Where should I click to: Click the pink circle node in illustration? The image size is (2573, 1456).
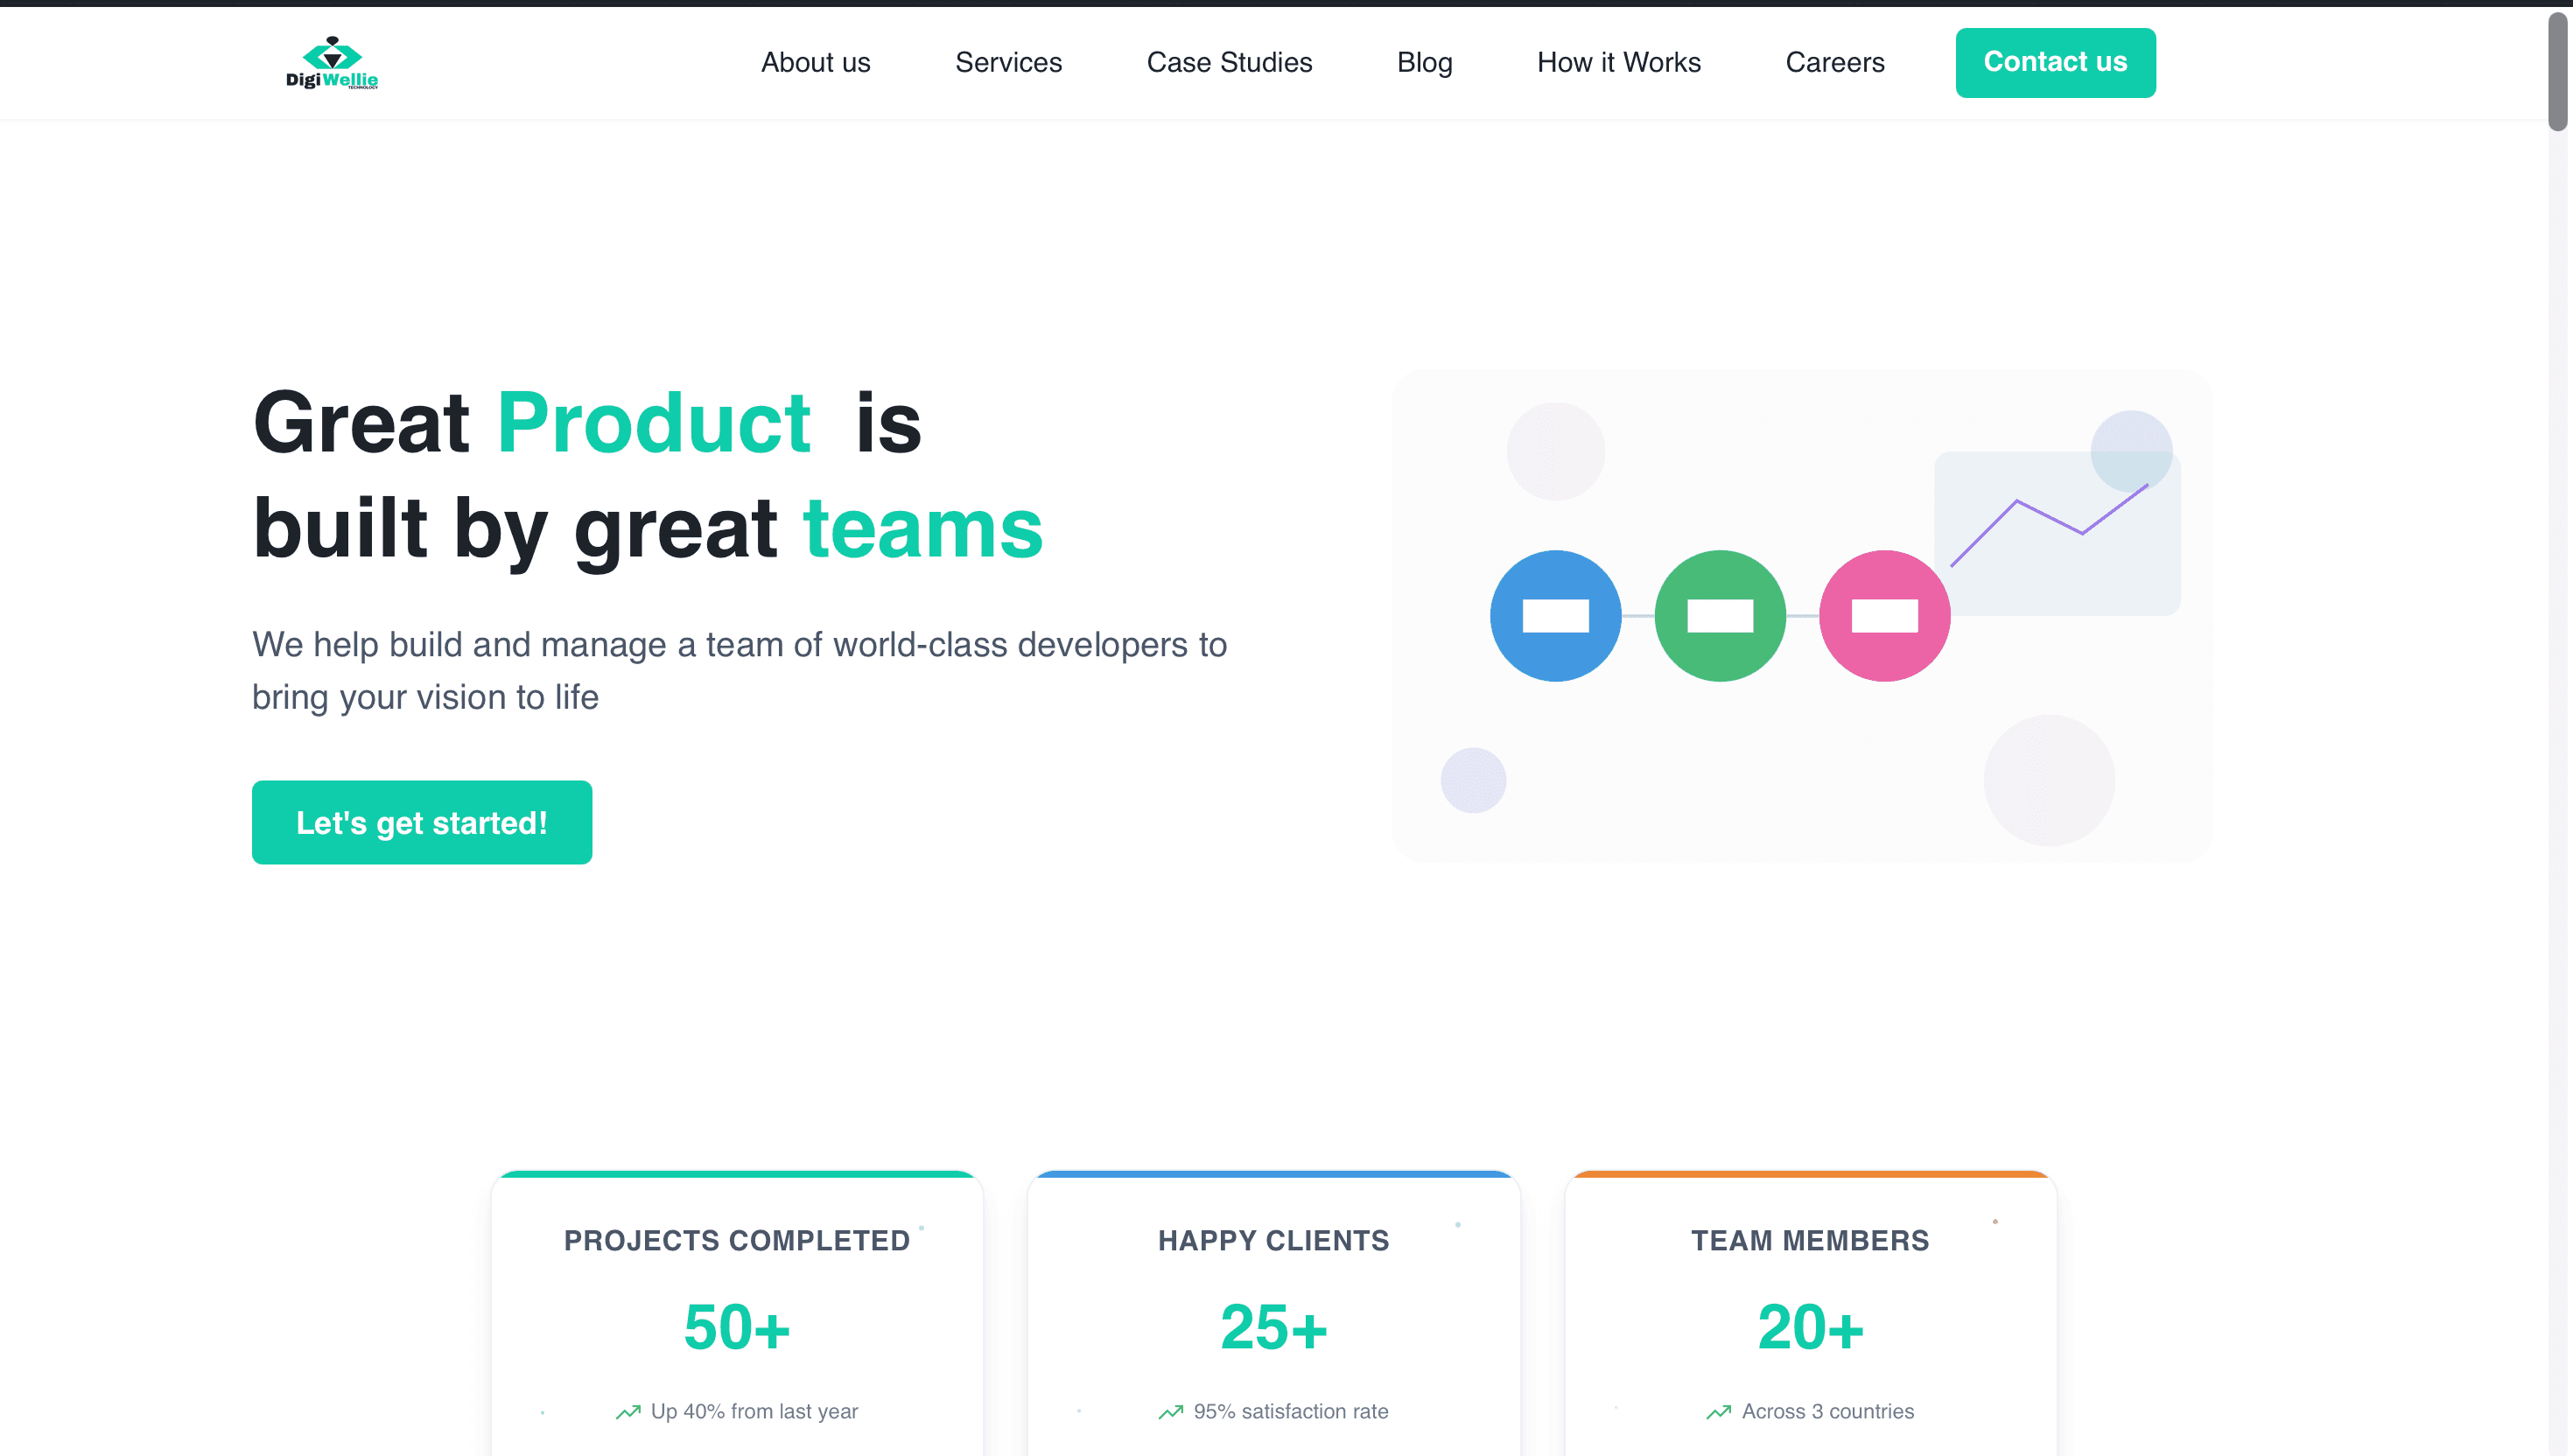(1884, 615)
